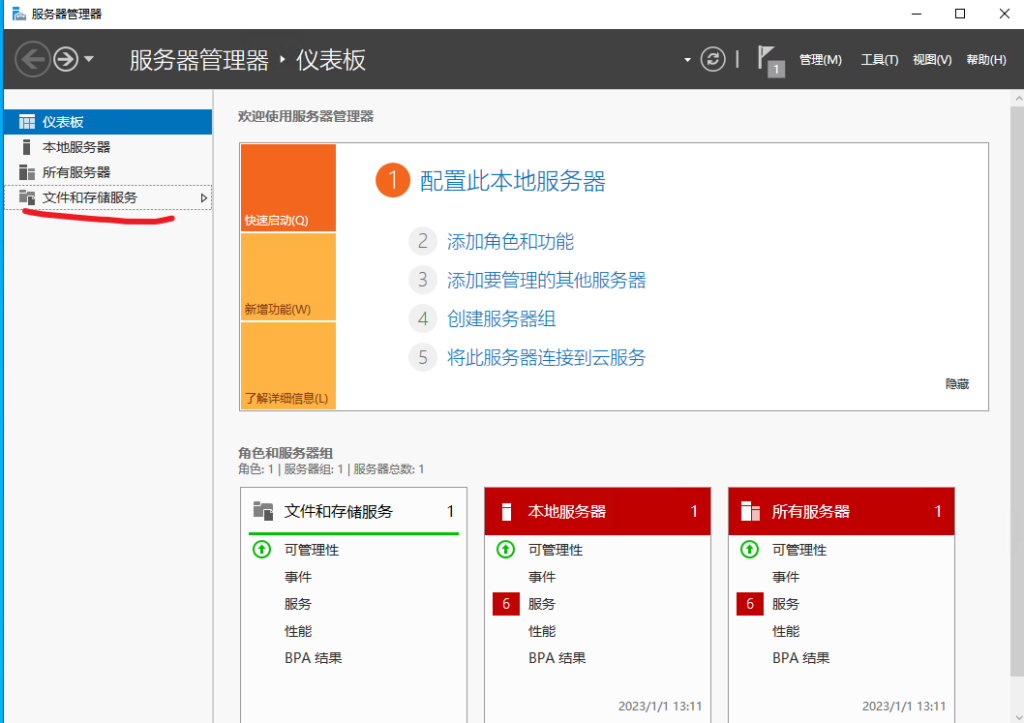Click the 所有服务器 icon in sidebar

pyautogui.click(x=27, y=172)
